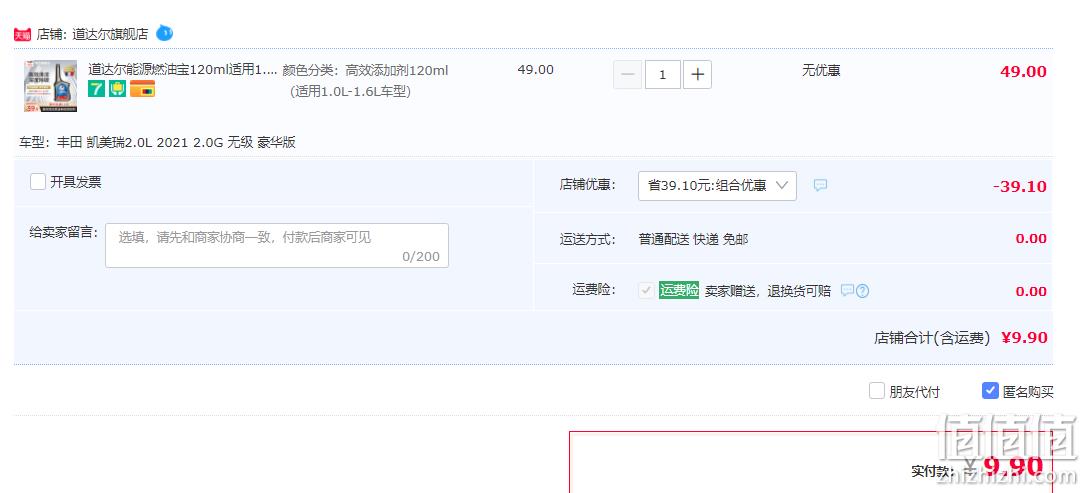
Task: Click the green shield guarantee badge
Action: coord(118,89)
